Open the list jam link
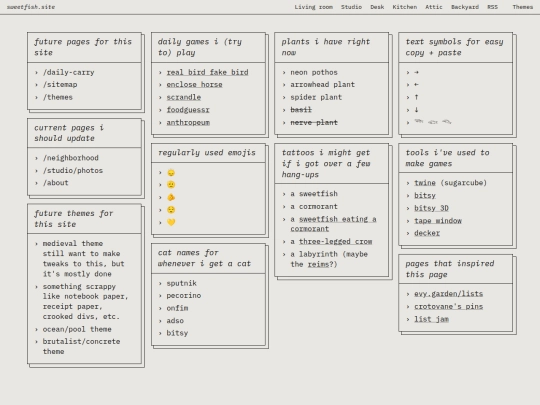Image resolution: width=540 pixels, height=405 pixels. 431,319
